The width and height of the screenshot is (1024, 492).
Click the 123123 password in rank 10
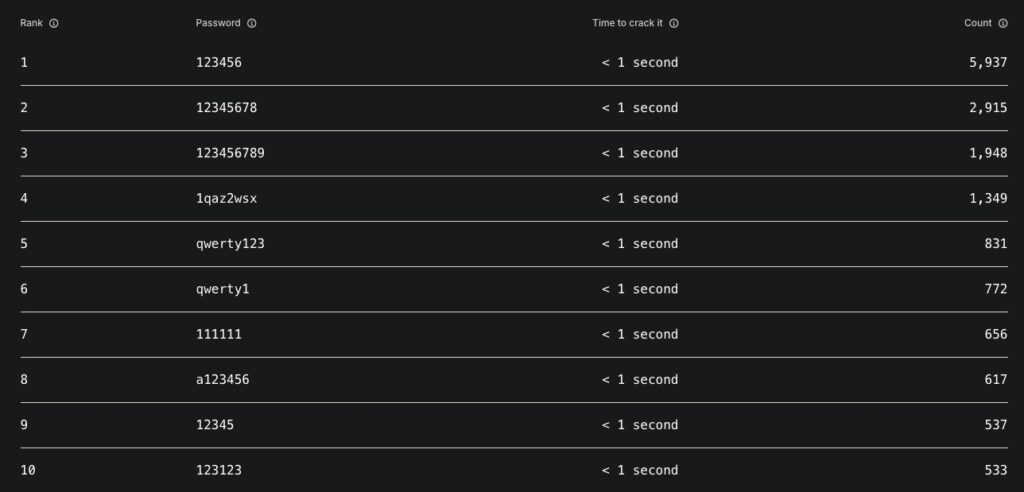[219, 470]
